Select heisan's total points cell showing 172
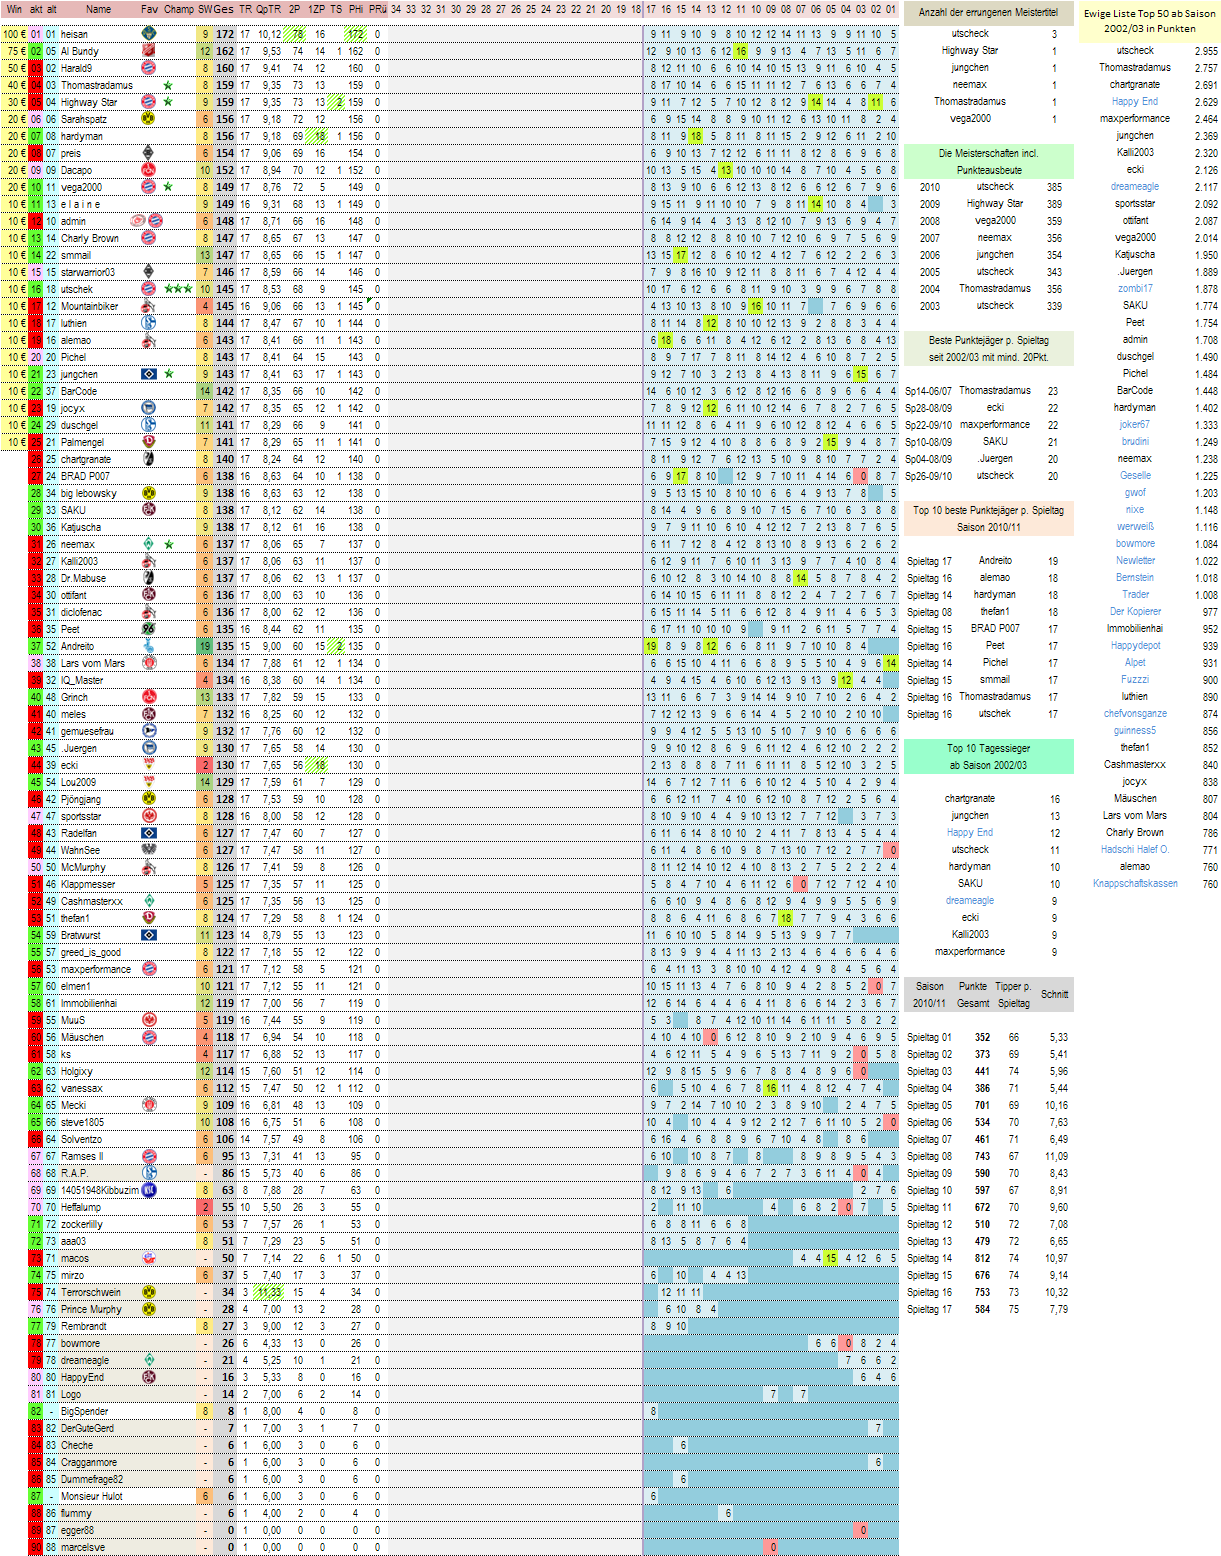The height and width of the screenshot is (1556, 1221). click(x=225, y=34)
